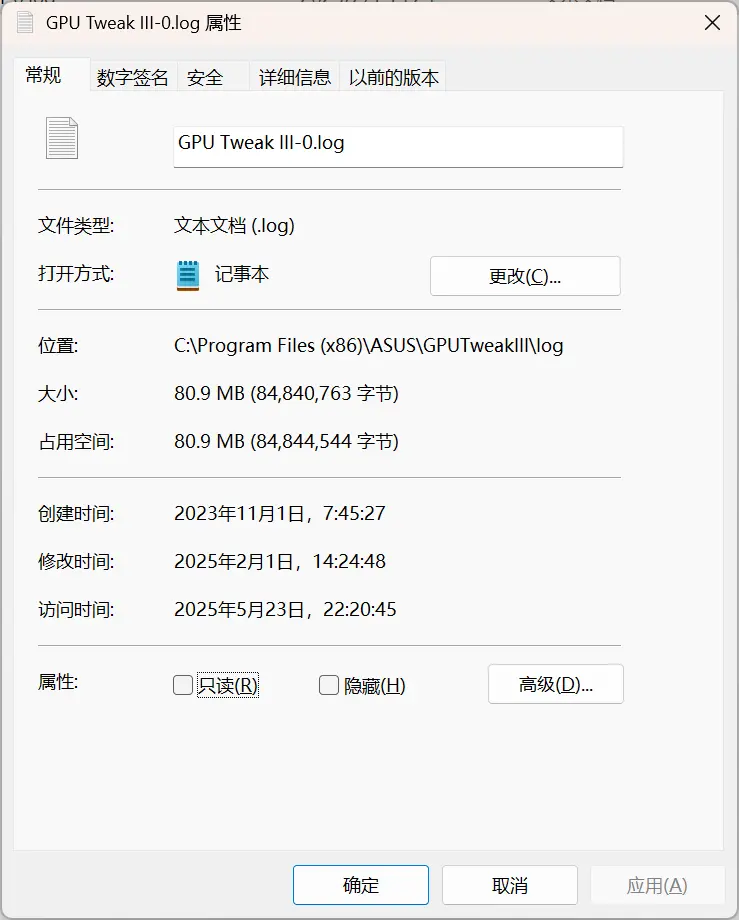739x920 pixels.
Task: Confirm with the 确定 button
Action: coord(361,885)
